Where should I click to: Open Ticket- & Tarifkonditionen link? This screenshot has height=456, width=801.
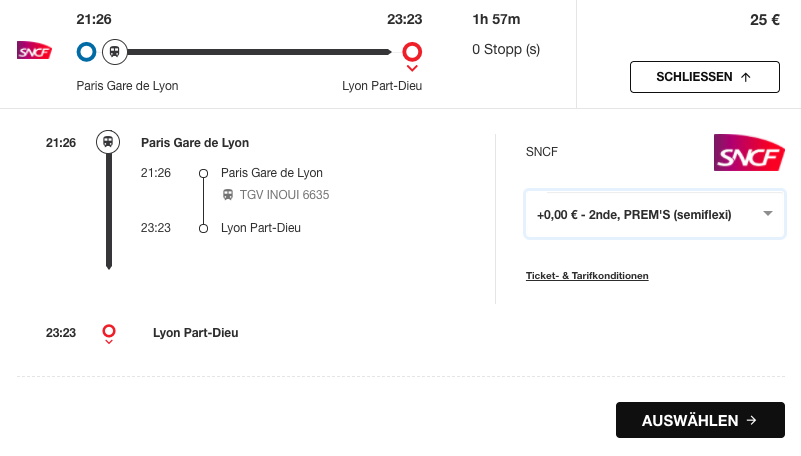pyautogui.click(x=587, y=276)
